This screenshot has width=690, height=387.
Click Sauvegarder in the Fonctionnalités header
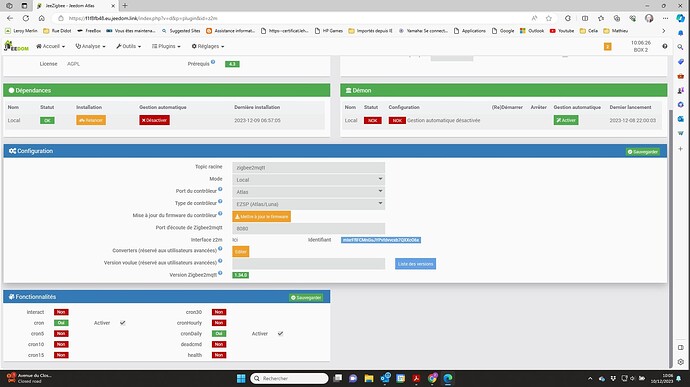[x=306, y=298]
